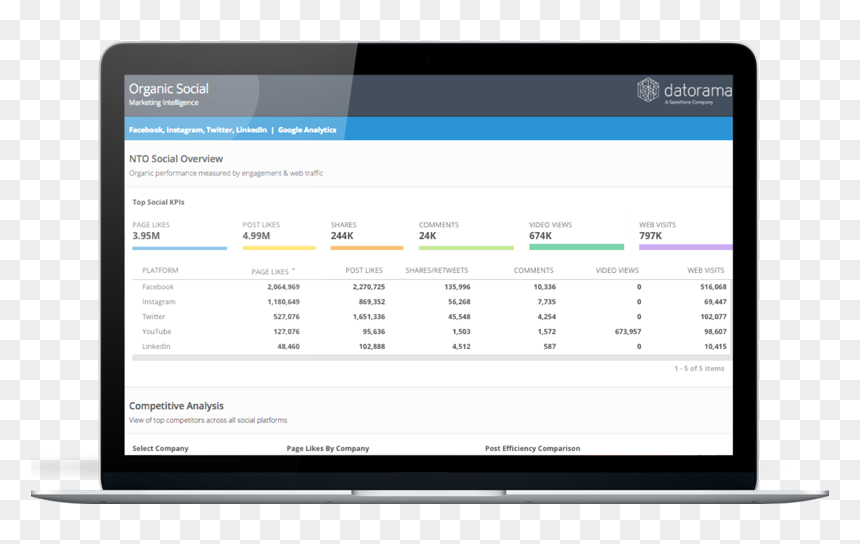Click the light green Comments KPI bar

click(466, 248)
